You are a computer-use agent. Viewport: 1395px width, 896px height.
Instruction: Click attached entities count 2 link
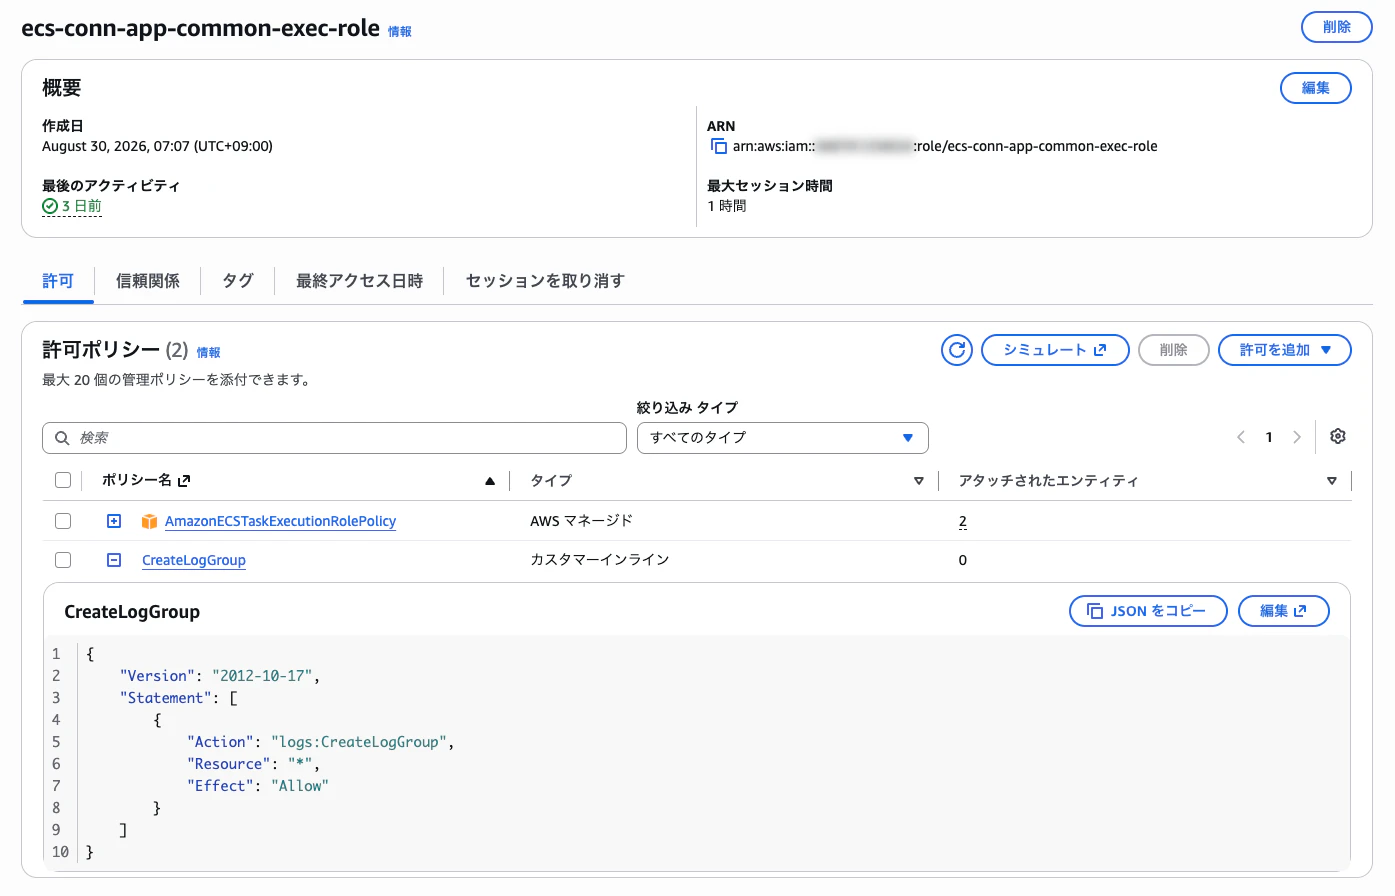[963, 521]
